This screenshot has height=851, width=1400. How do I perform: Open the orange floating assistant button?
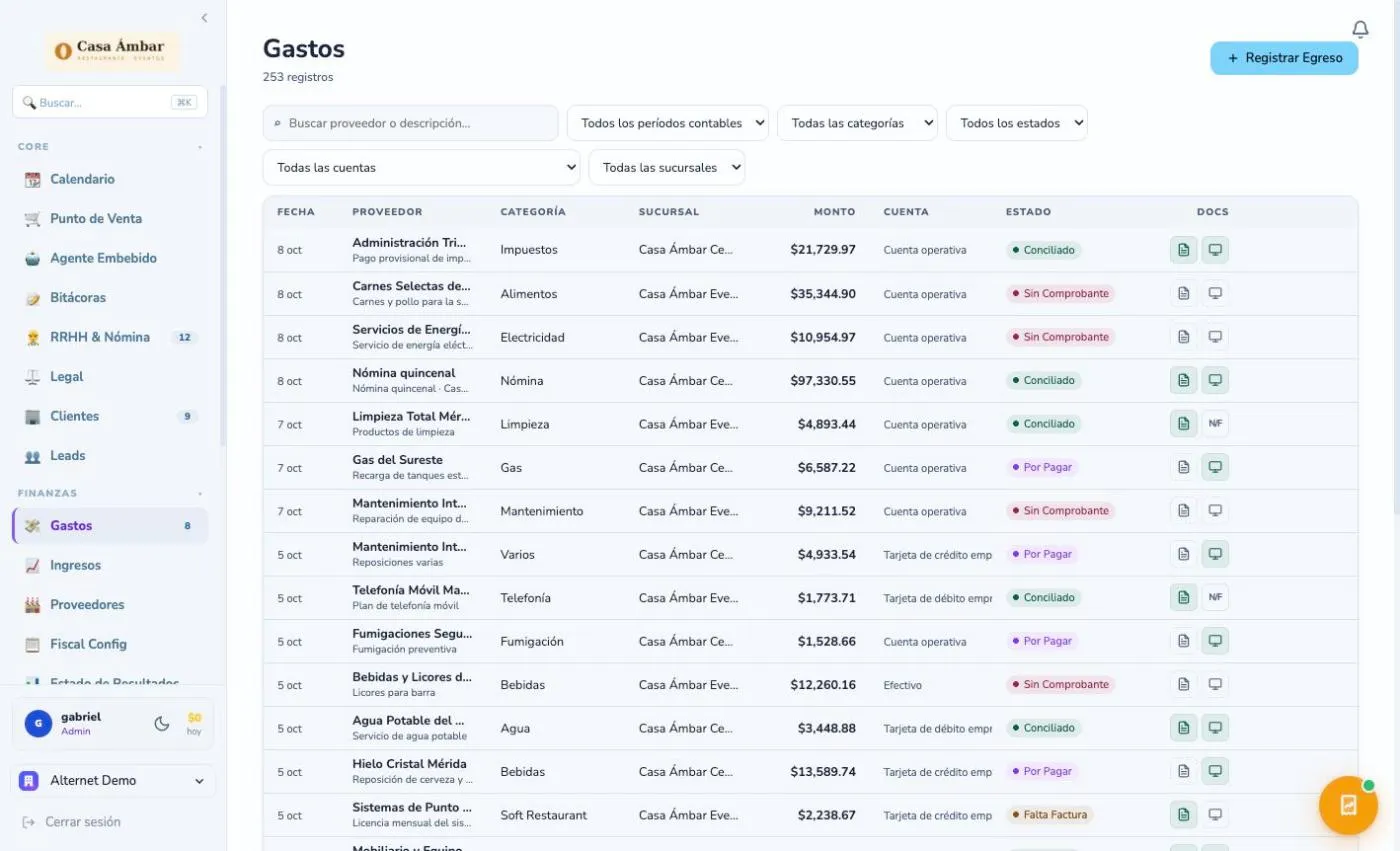click(1348, 805)
